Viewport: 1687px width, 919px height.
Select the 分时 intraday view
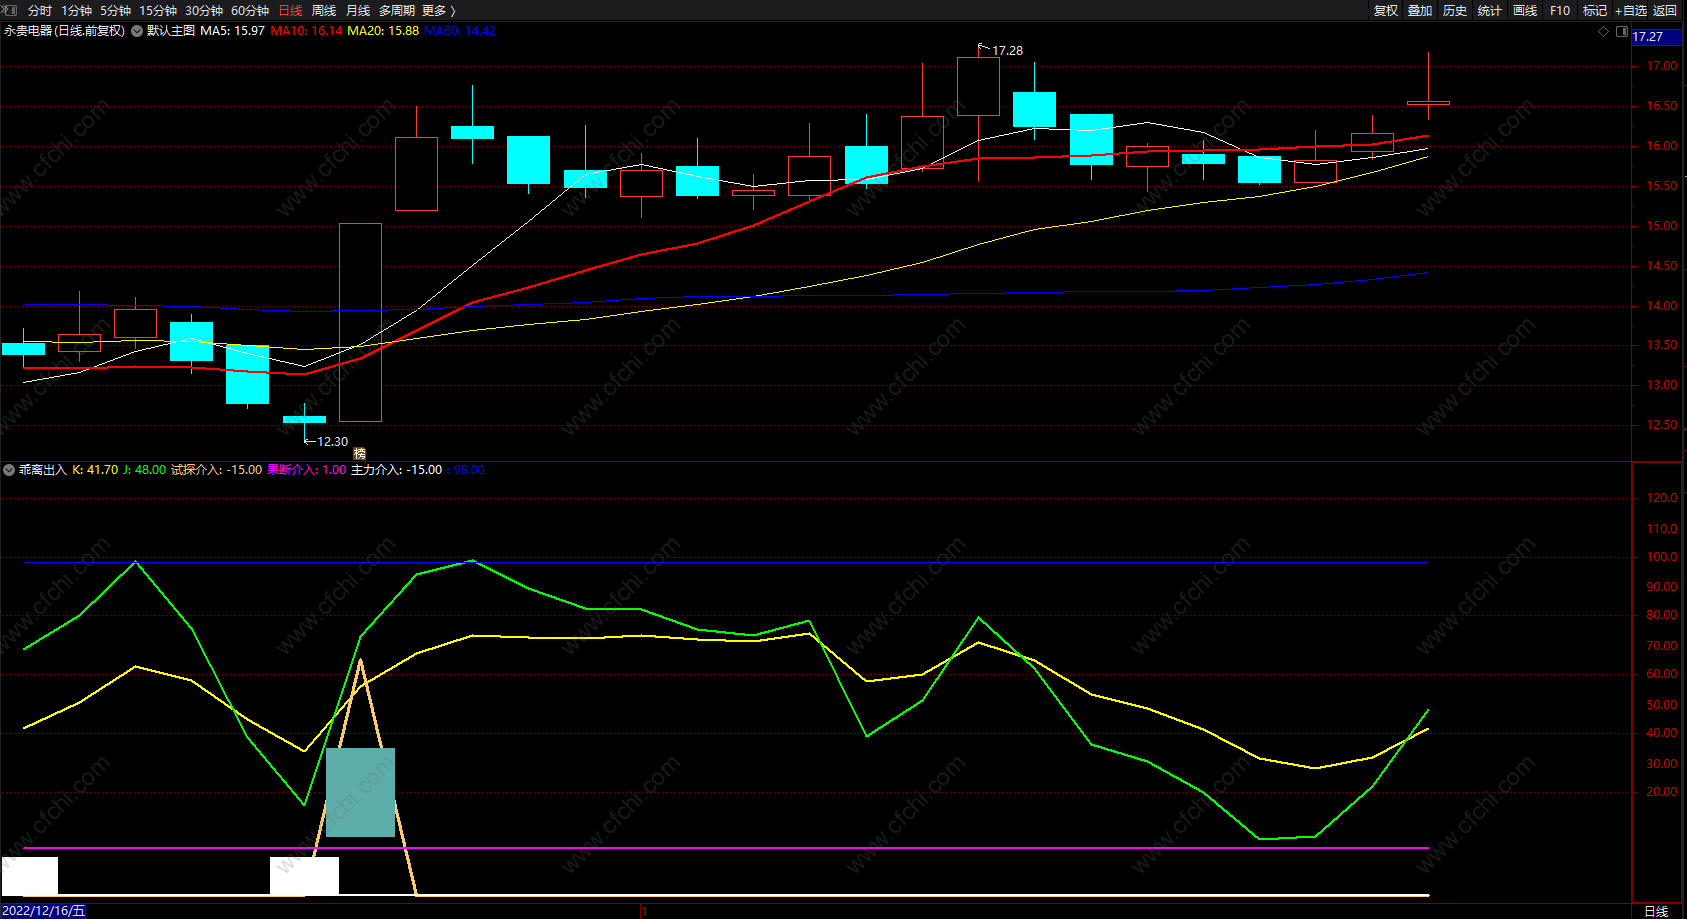40,11
